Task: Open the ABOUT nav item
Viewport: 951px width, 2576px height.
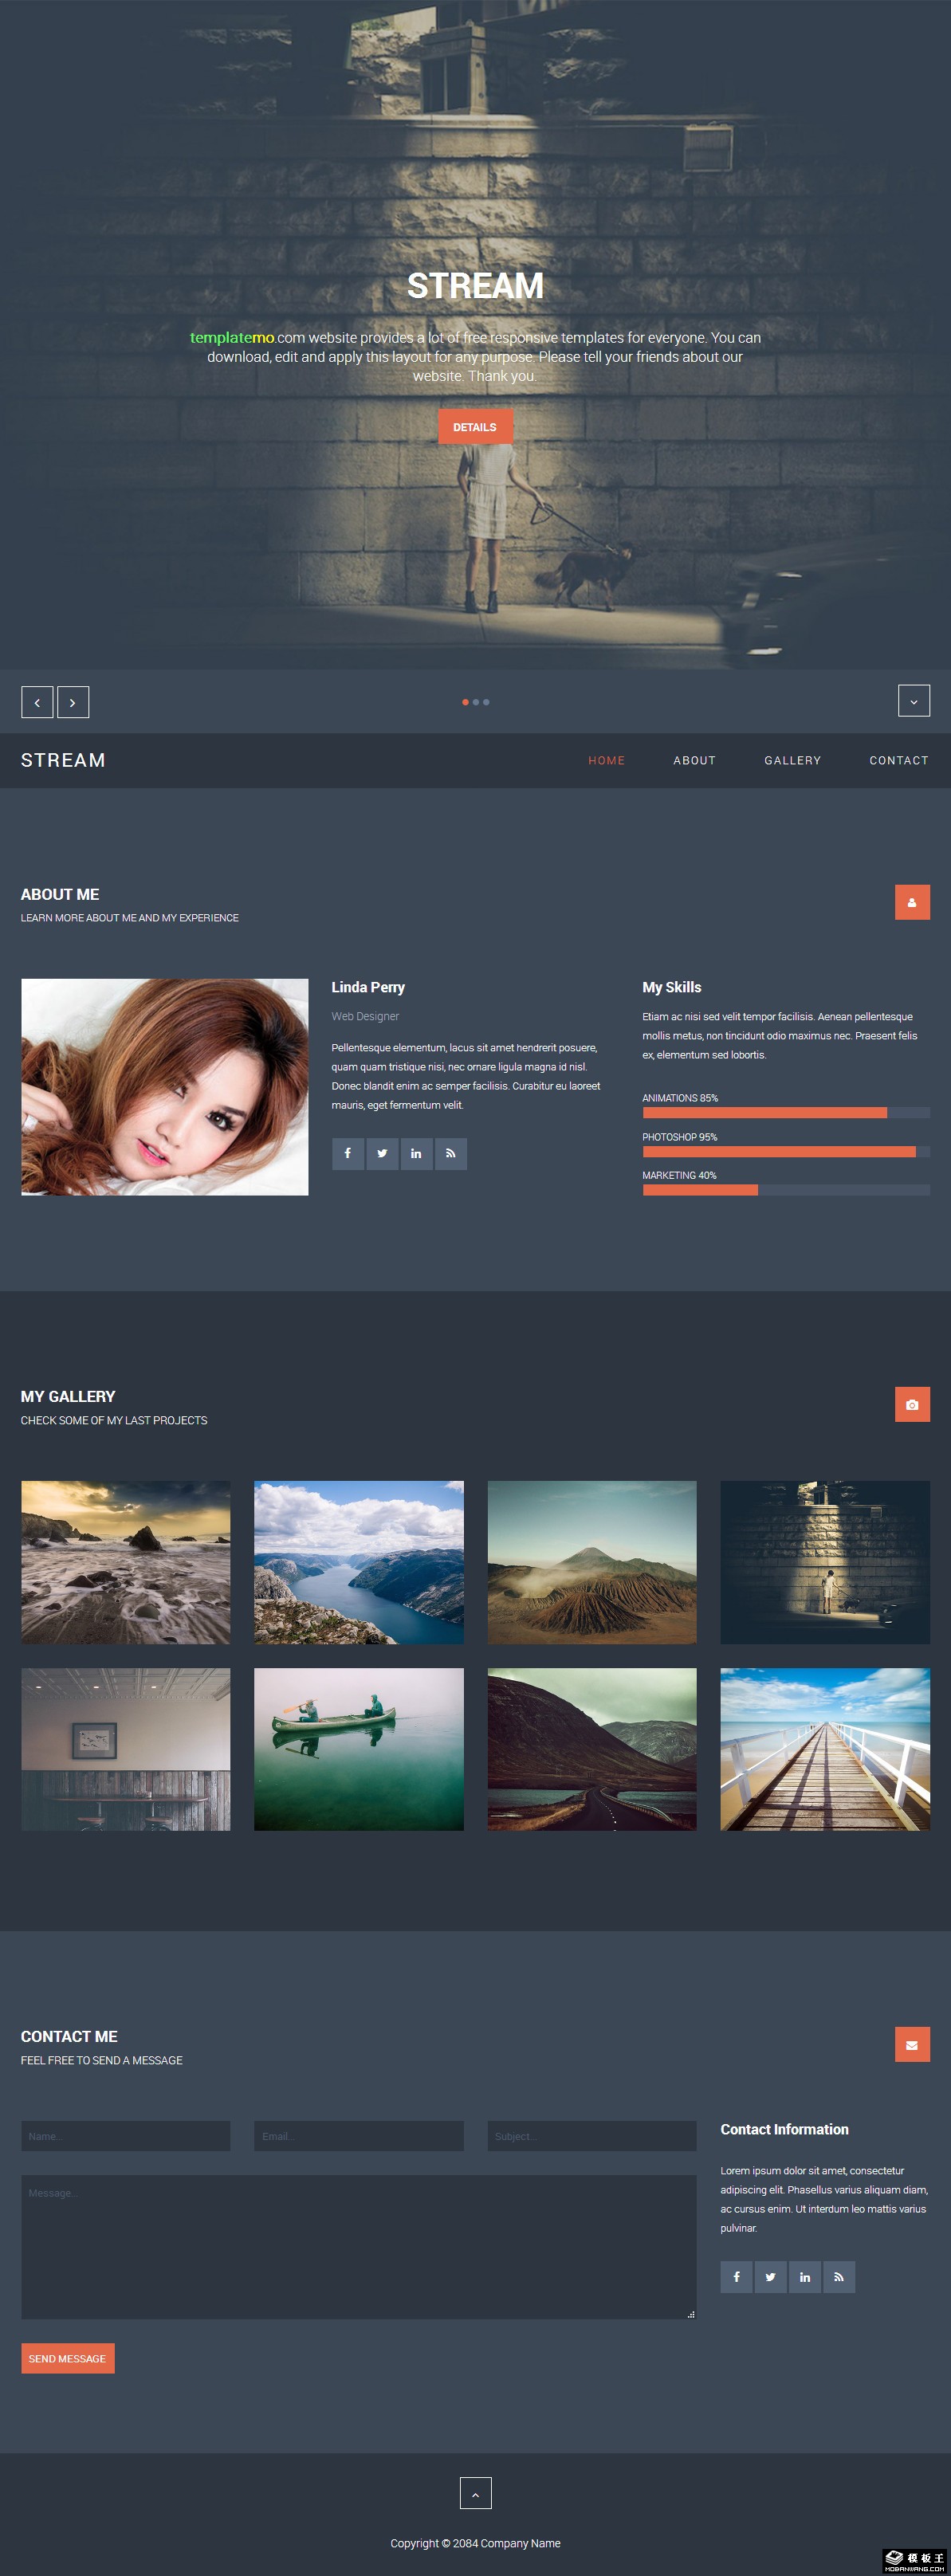Action: 694,761
